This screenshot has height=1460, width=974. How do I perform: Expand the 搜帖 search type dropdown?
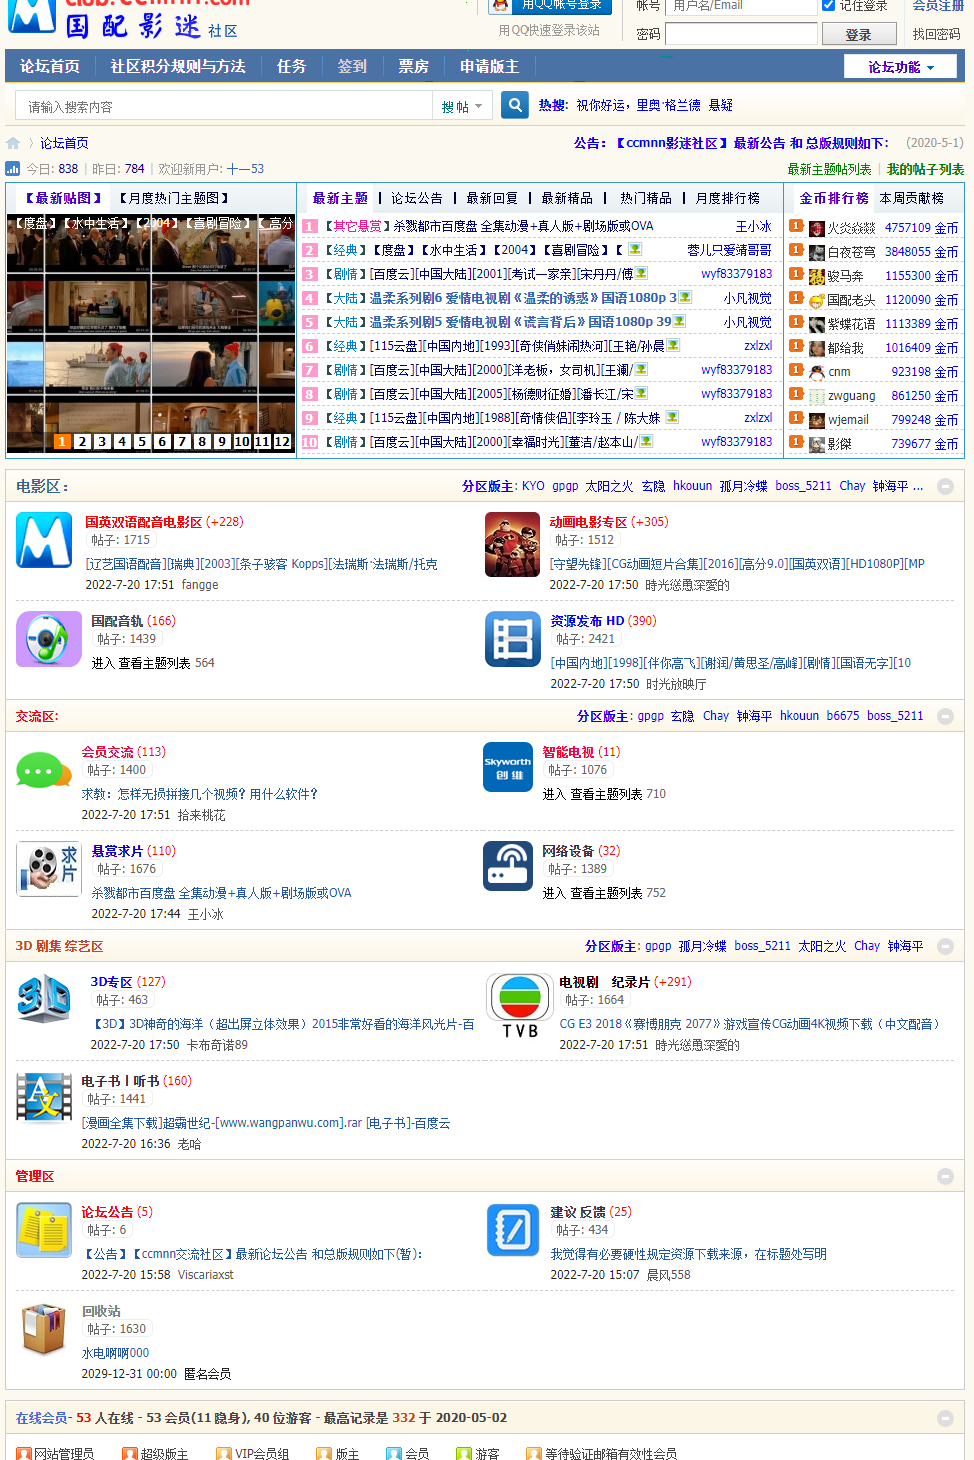[x=462, y=106]
